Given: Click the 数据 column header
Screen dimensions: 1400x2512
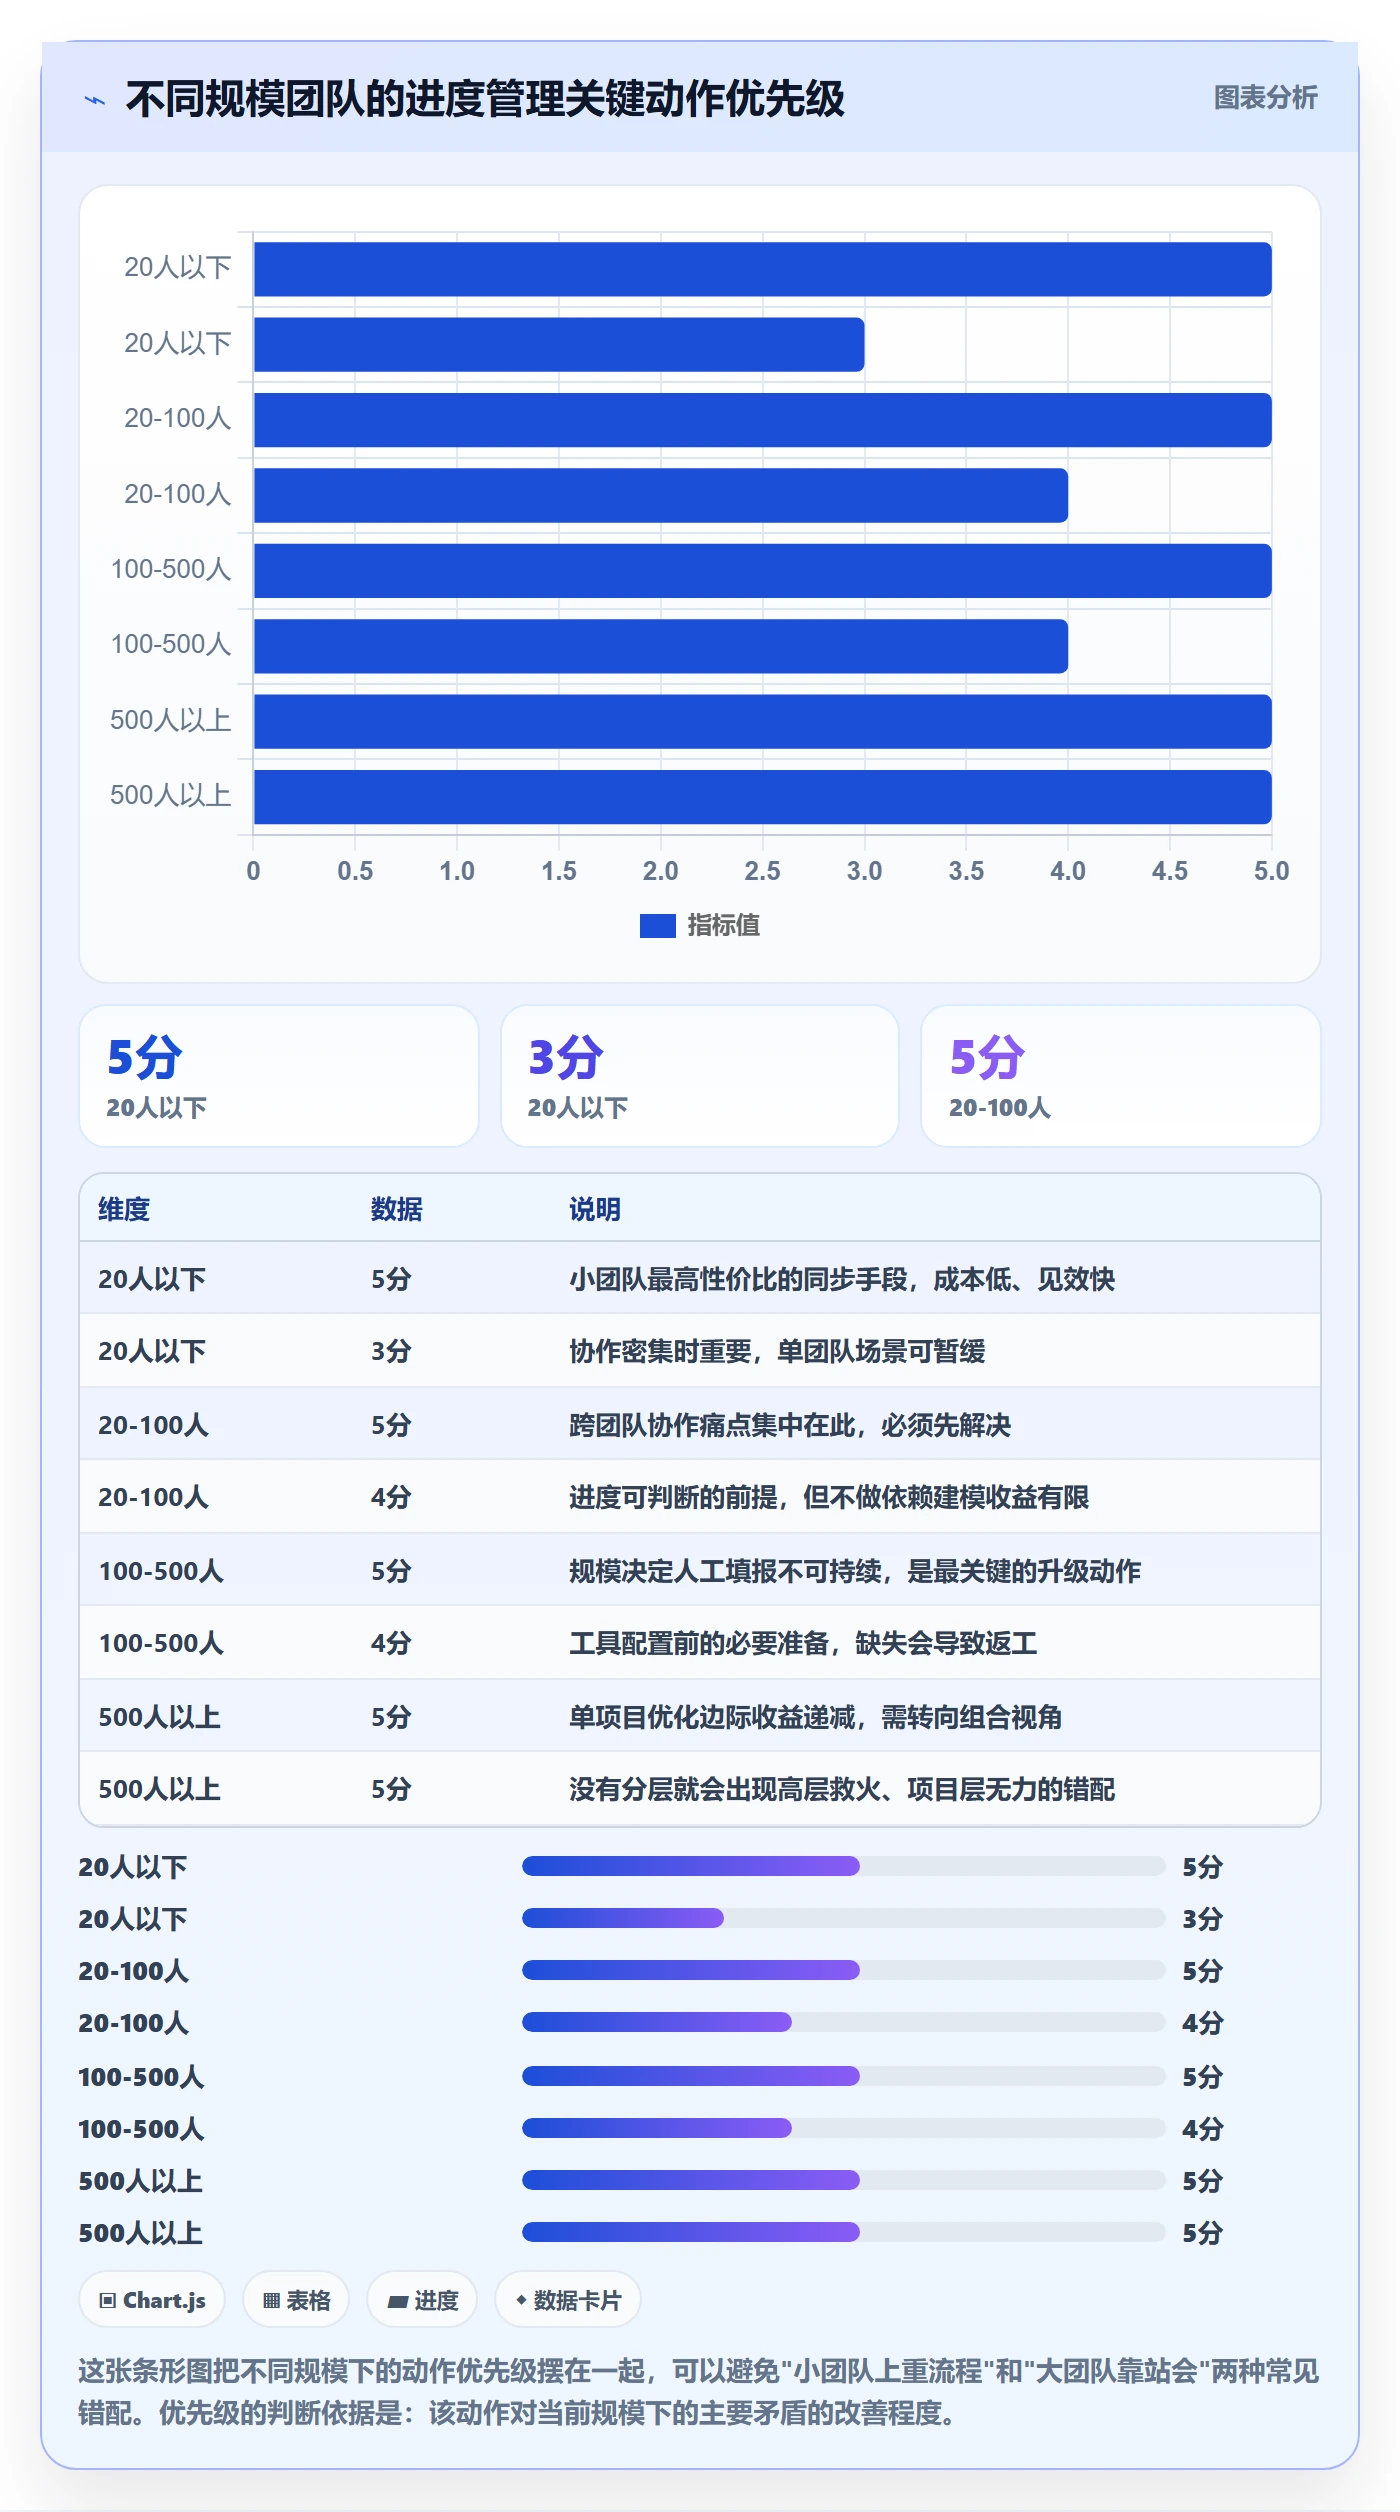Looking at the screenshot, I should [x=396, y=1209].
